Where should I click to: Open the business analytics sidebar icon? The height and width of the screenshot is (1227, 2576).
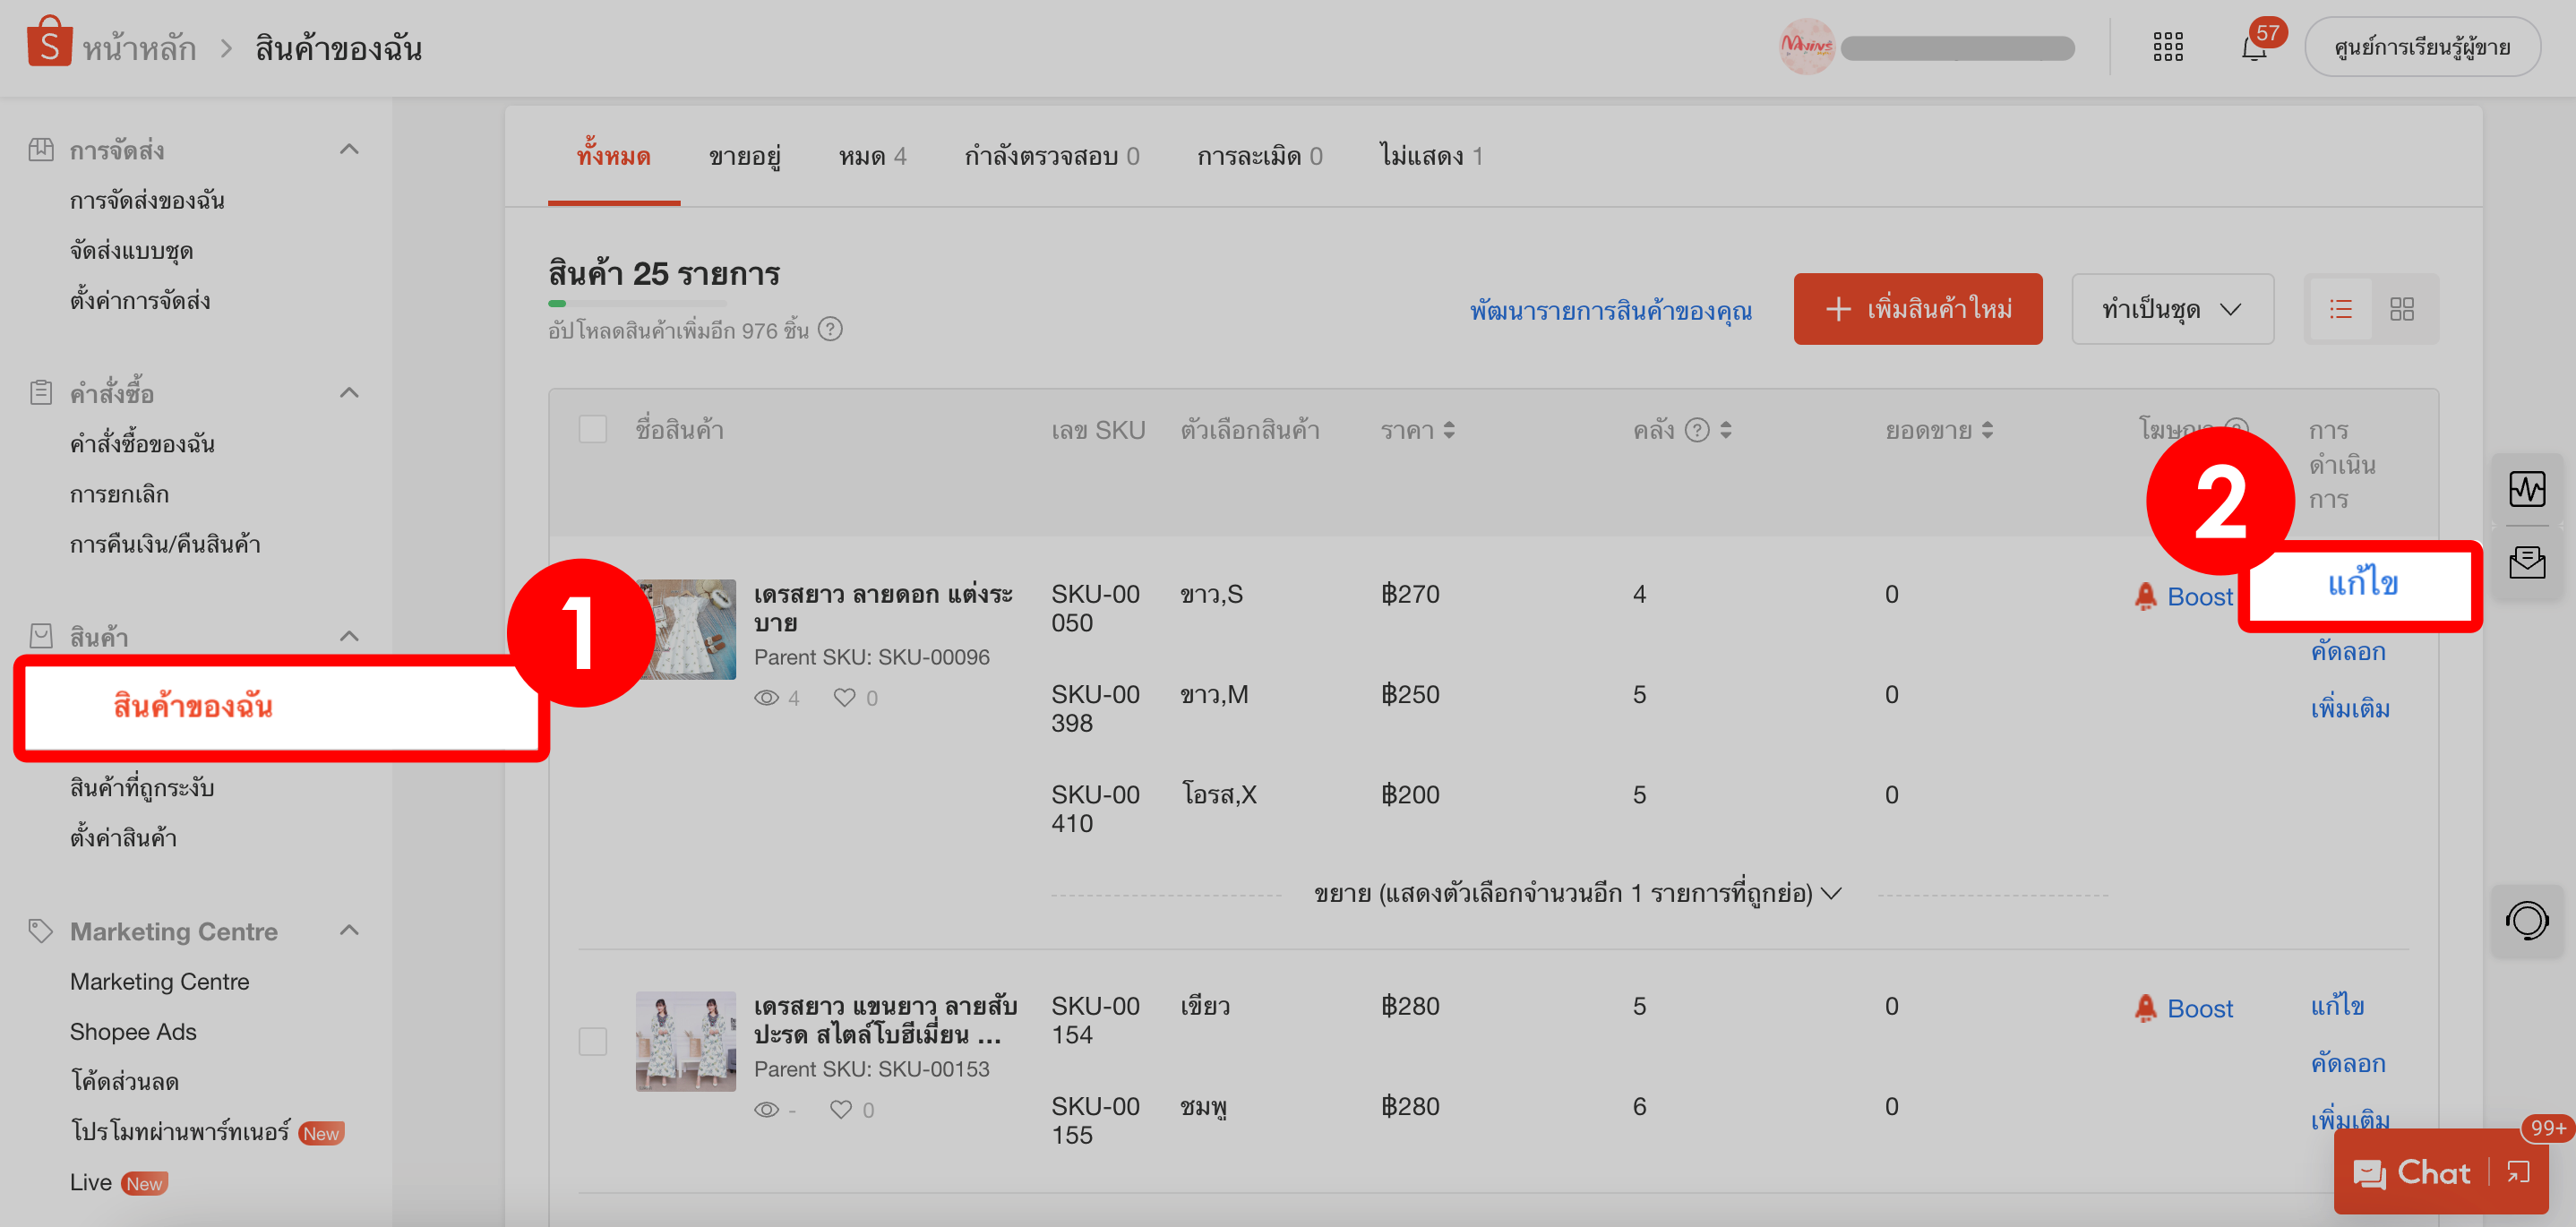[x=2528, y=489]
